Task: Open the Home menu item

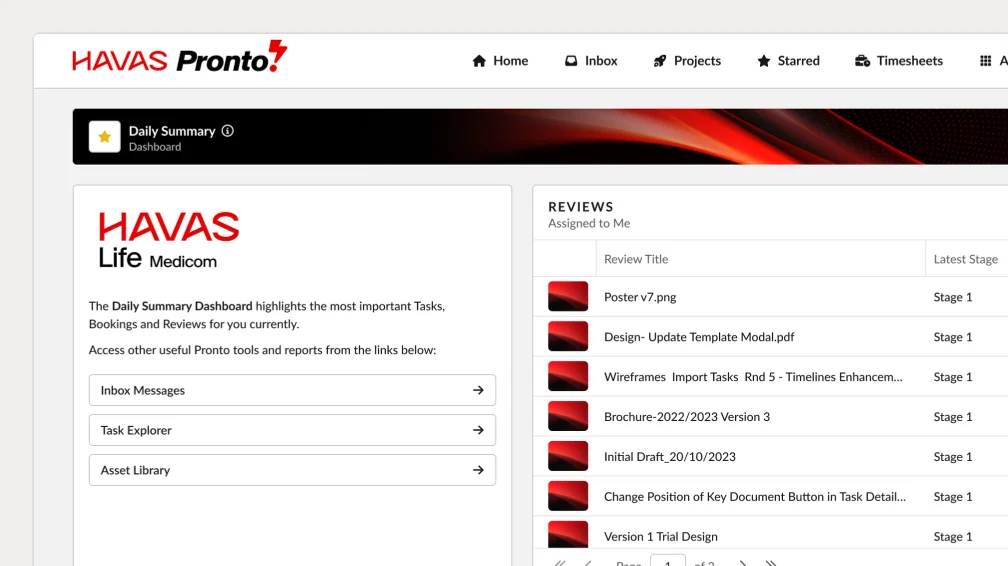Action: (x=500, y=61)
